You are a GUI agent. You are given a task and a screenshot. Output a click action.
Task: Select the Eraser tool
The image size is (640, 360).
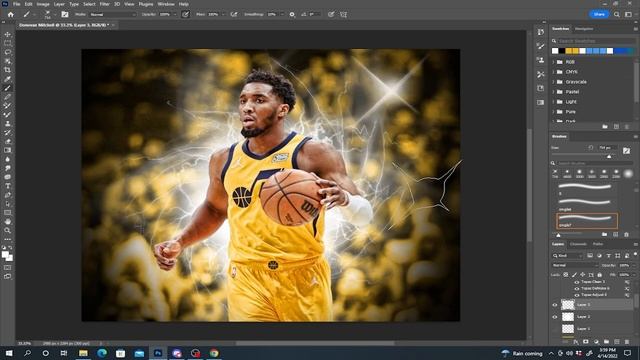coord(7,142)
